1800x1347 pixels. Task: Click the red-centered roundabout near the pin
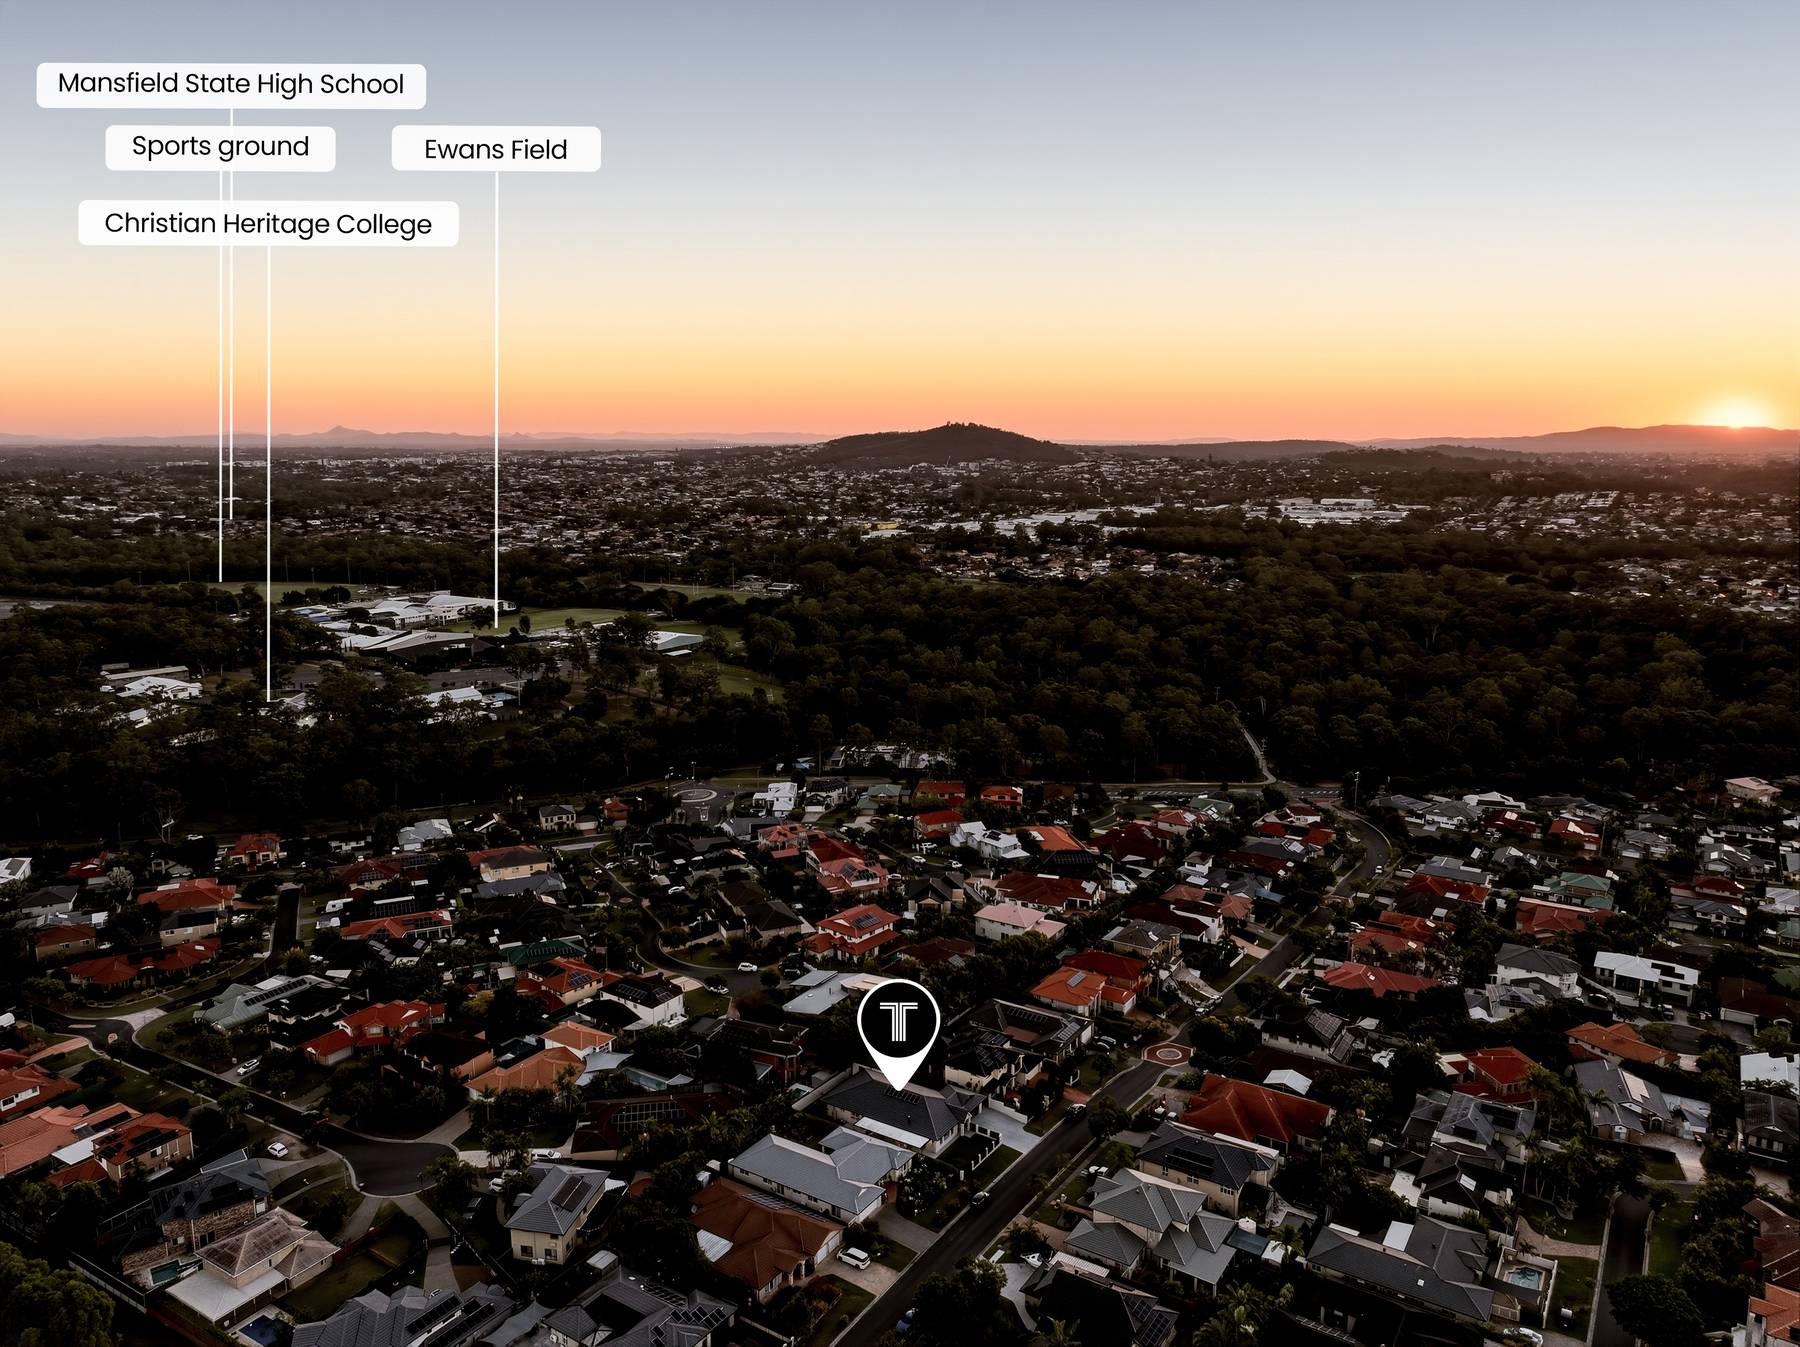pos(1166,1052)
